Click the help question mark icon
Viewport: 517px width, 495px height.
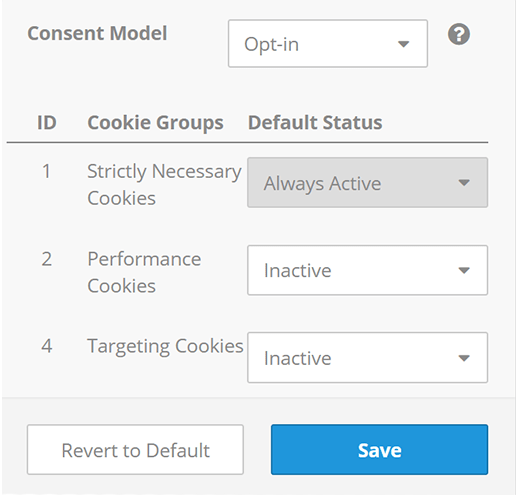point(459,34)
